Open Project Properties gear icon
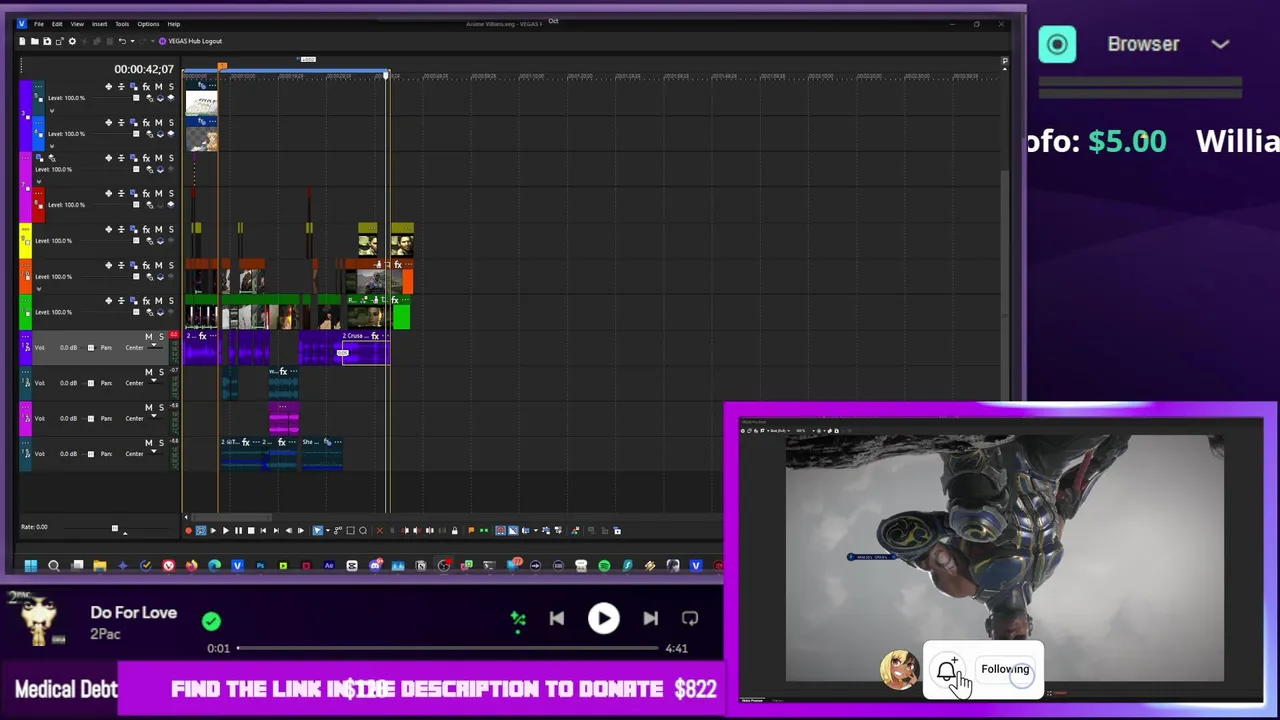The image size is (1280, 720). 71,41
